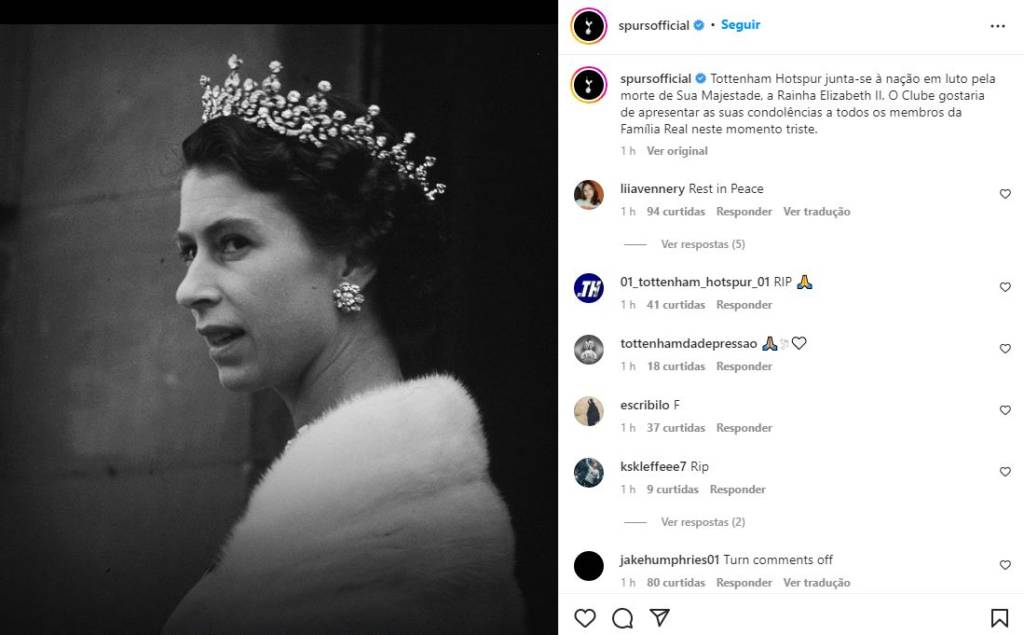Open 01_tottenham_hotspur_01 profile avatar

coord(589,288)
